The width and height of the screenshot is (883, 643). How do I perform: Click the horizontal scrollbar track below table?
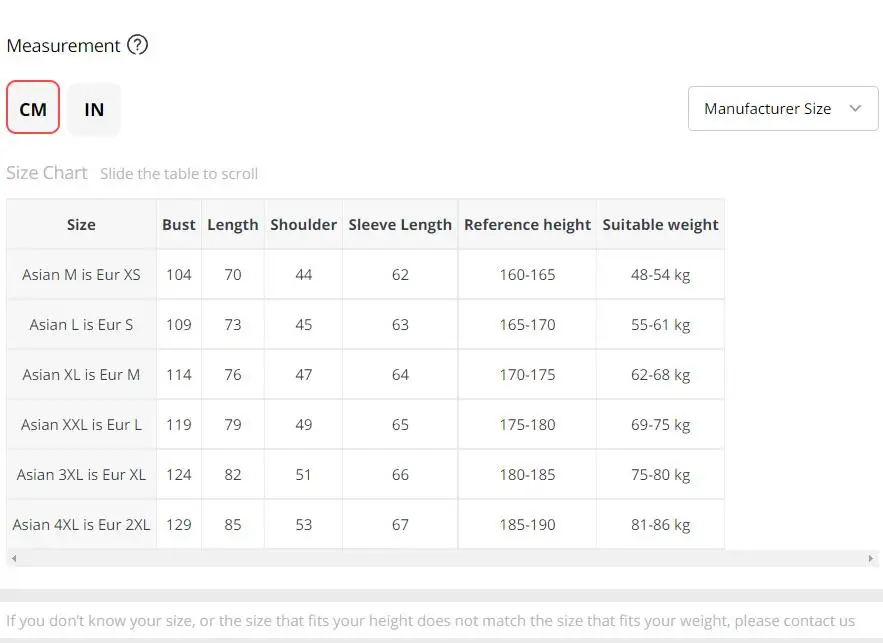click(x=440, y=558)
